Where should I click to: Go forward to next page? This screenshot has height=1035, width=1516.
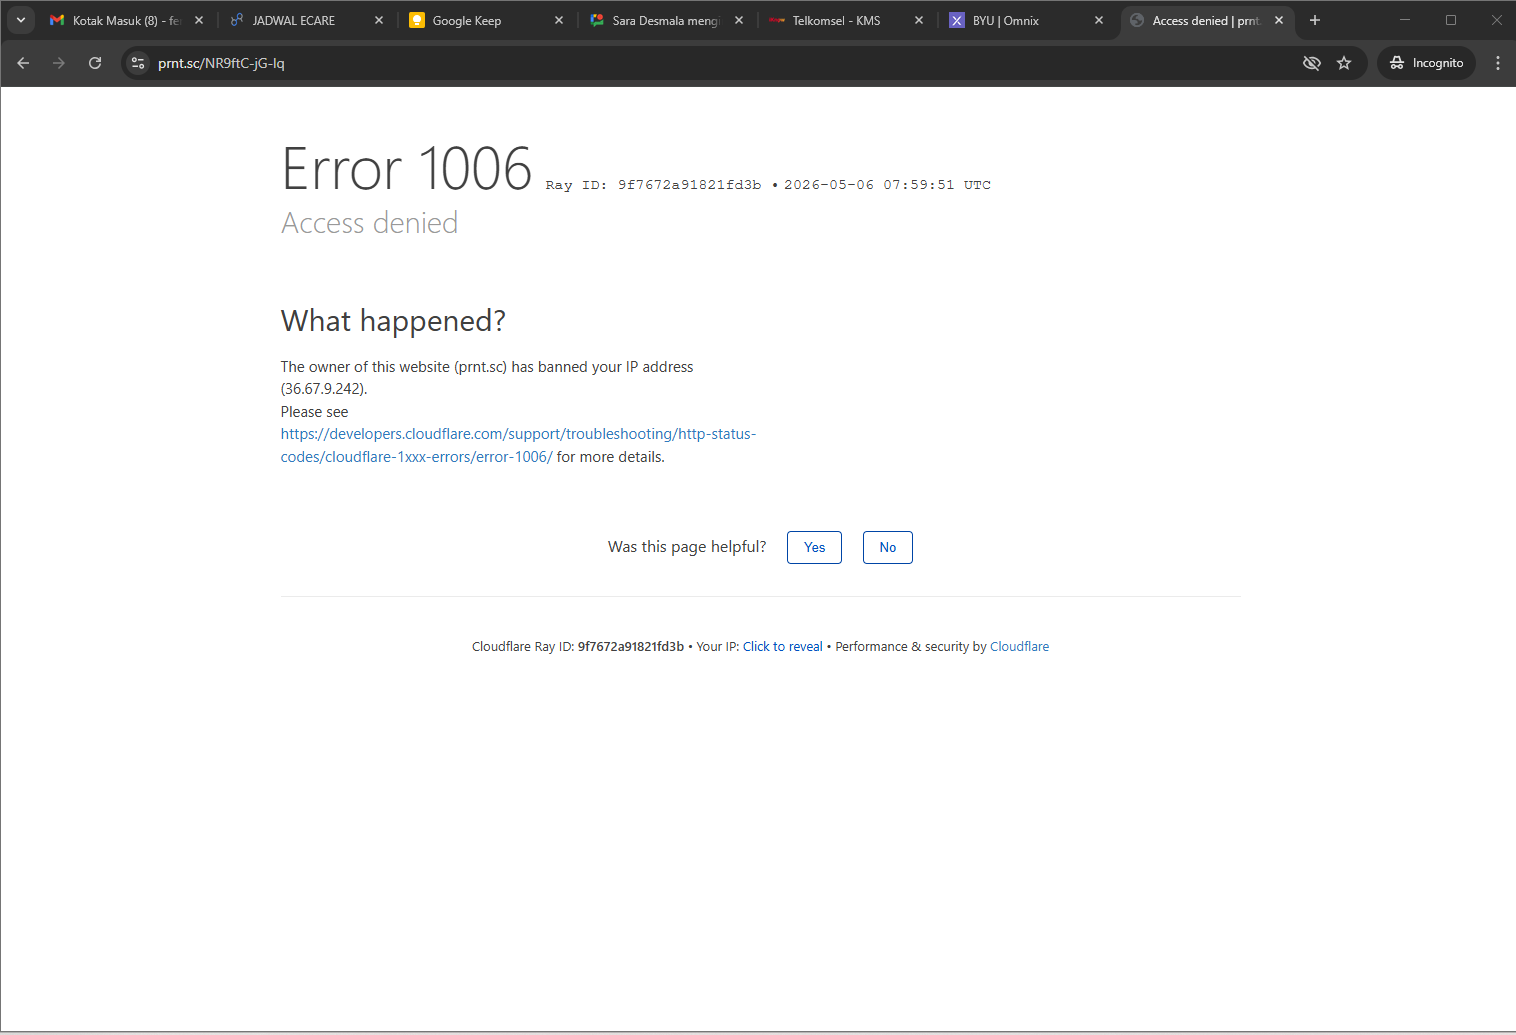59,63
